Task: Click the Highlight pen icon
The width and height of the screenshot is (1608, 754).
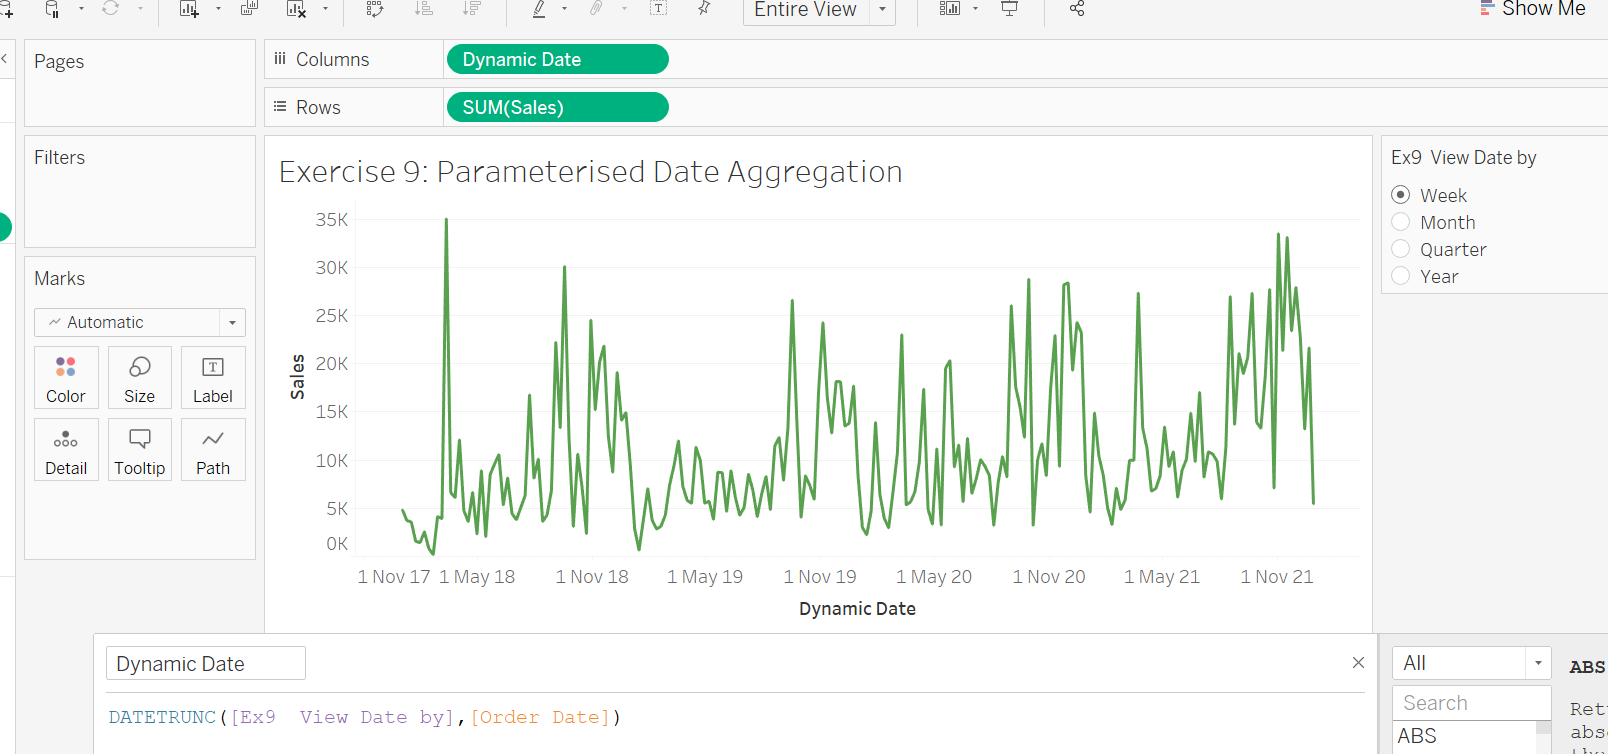Action: point(539,9)
